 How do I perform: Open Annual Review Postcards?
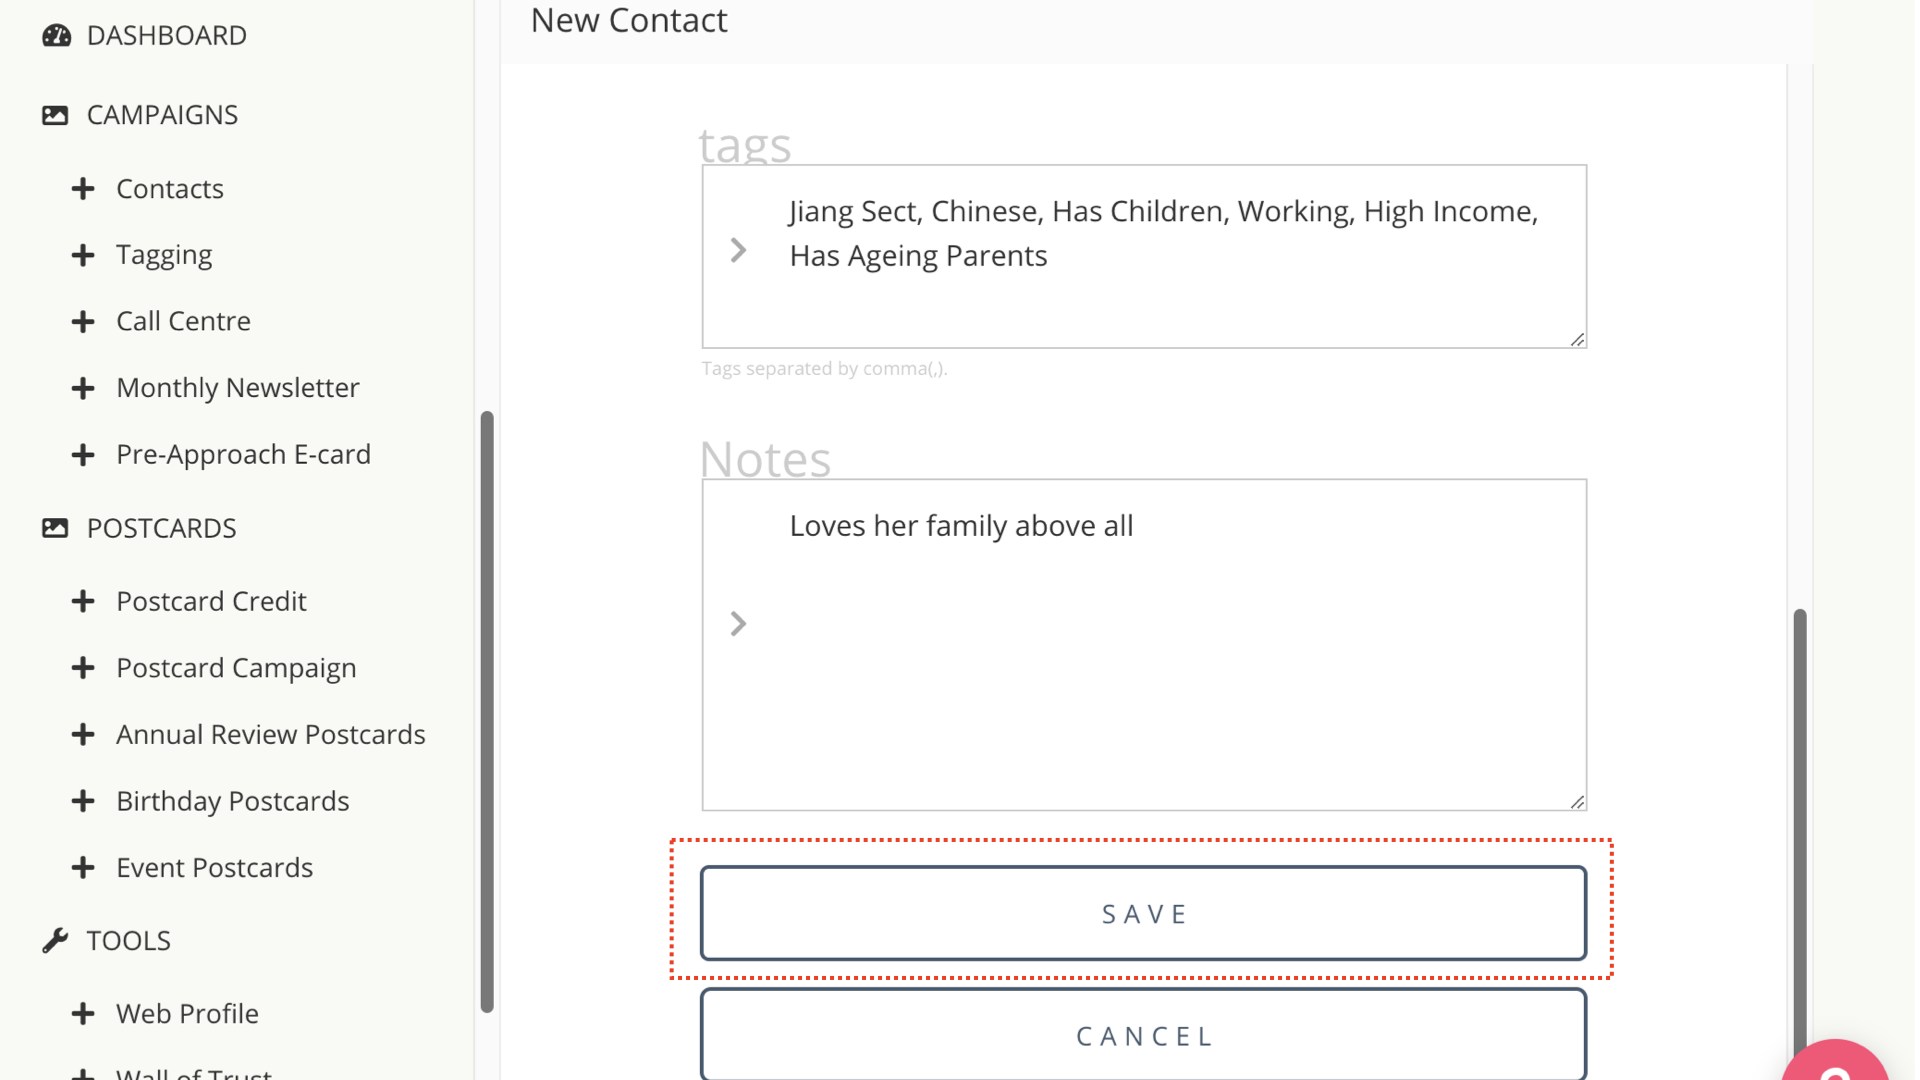(x=270, y=735)
